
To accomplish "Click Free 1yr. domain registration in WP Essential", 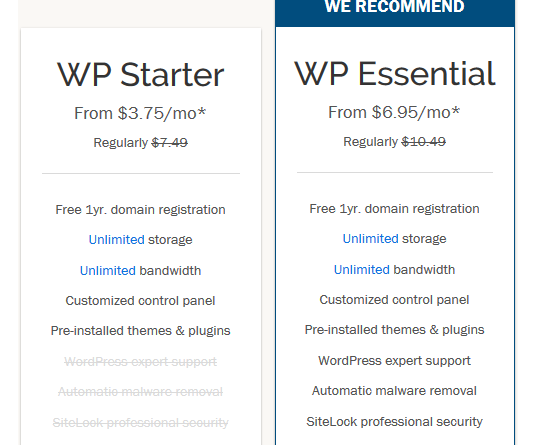I will point(394,208).
